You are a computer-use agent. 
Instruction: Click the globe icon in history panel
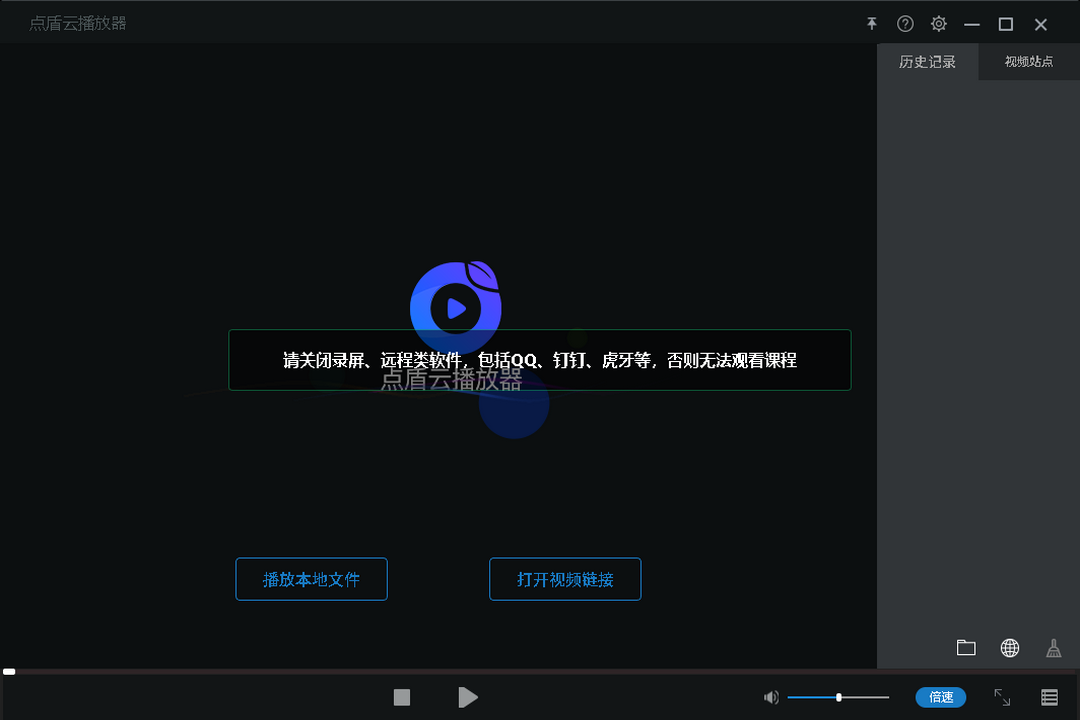click(1010, 648)
